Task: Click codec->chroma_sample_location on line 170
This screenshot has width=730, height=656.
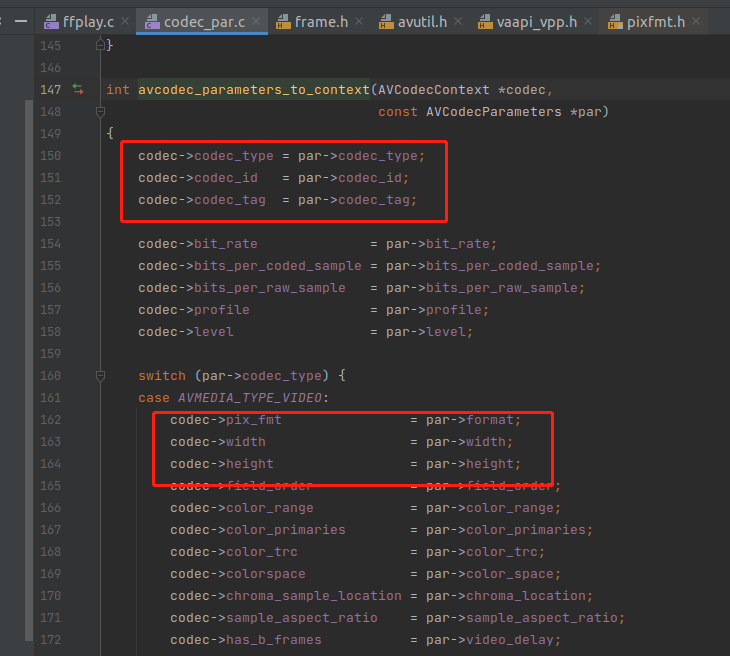Action: pos(286,595)
